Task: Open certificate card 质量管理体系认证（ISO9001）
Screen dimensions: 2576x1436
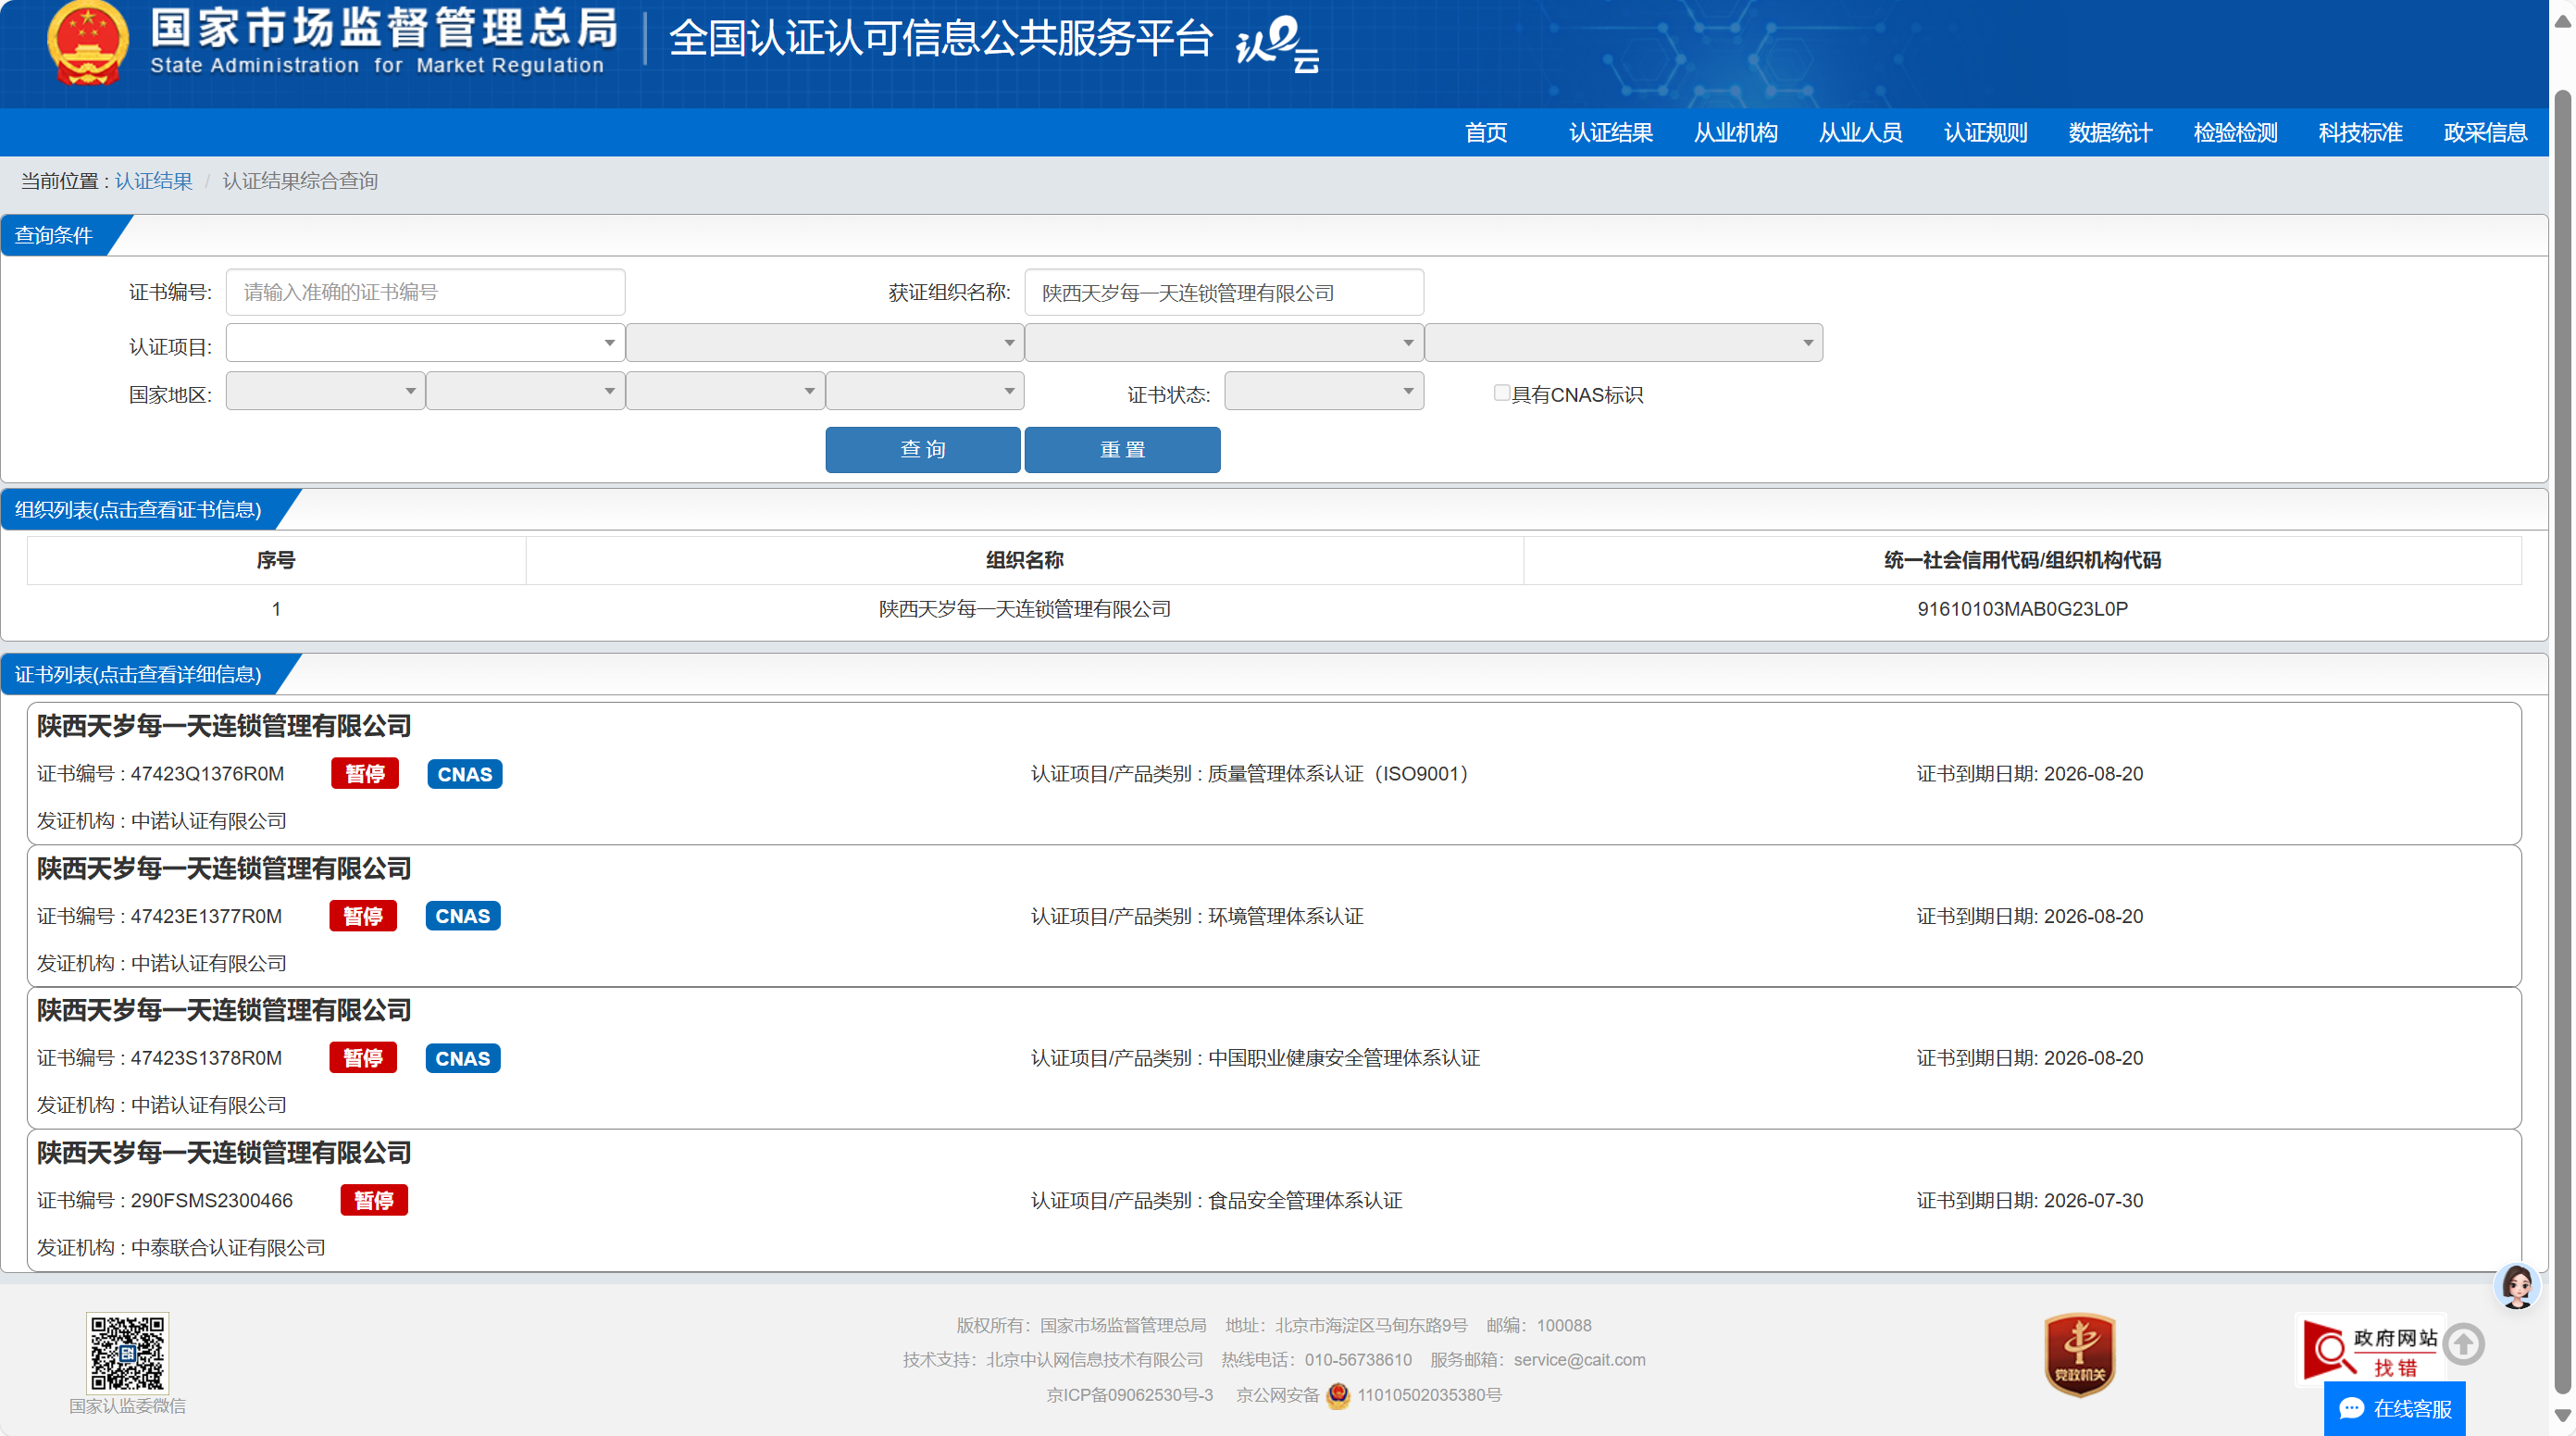Action: click(1274, 773)
